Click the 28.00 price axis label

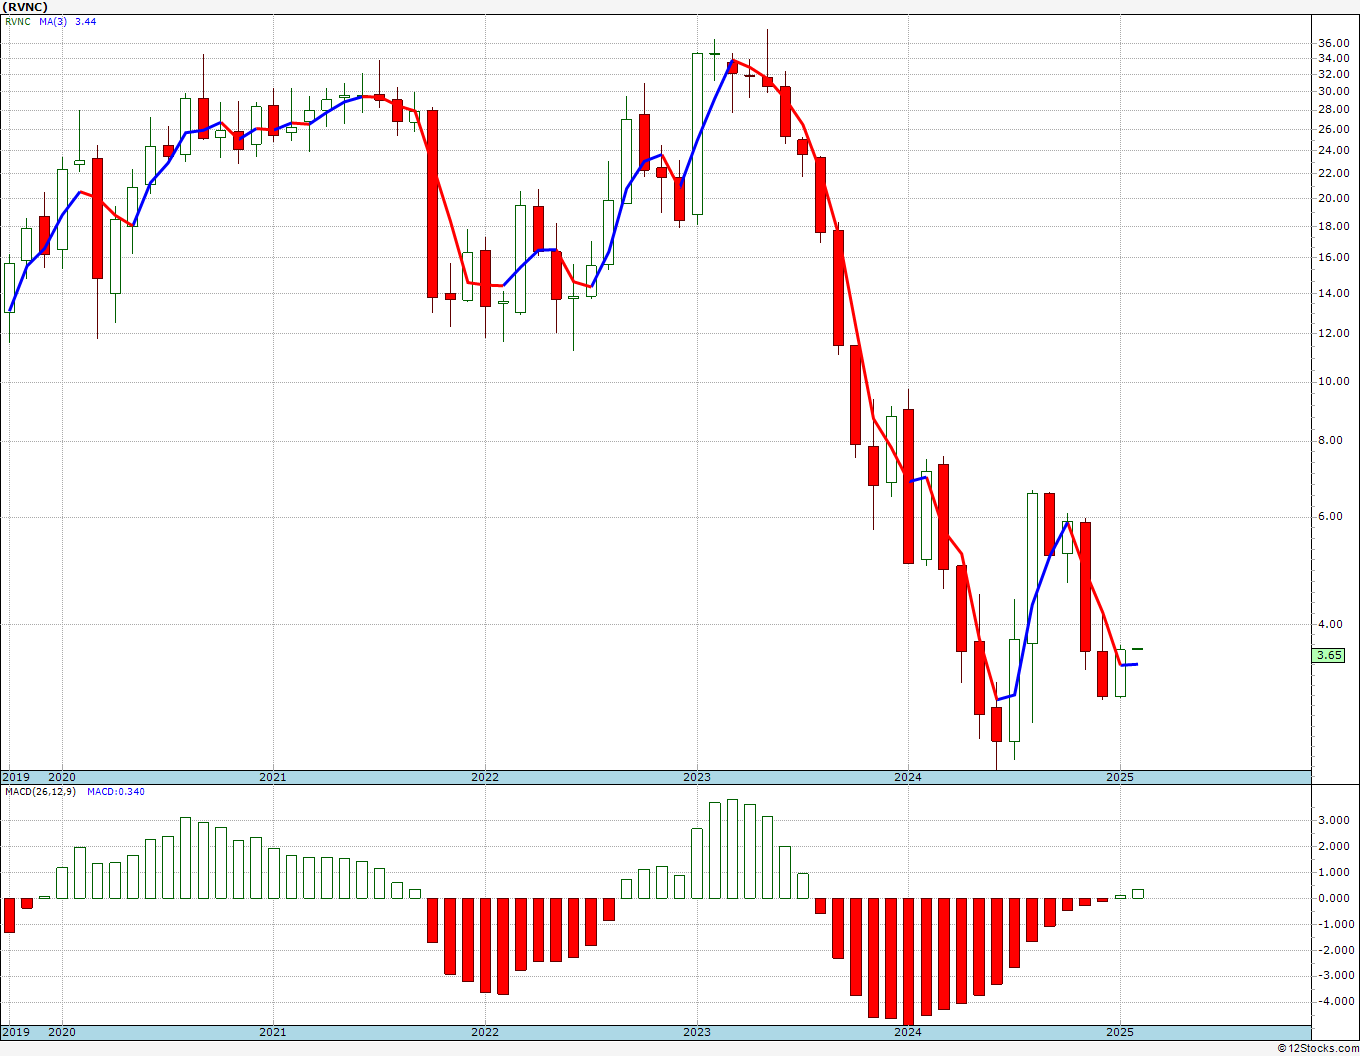1332,110
